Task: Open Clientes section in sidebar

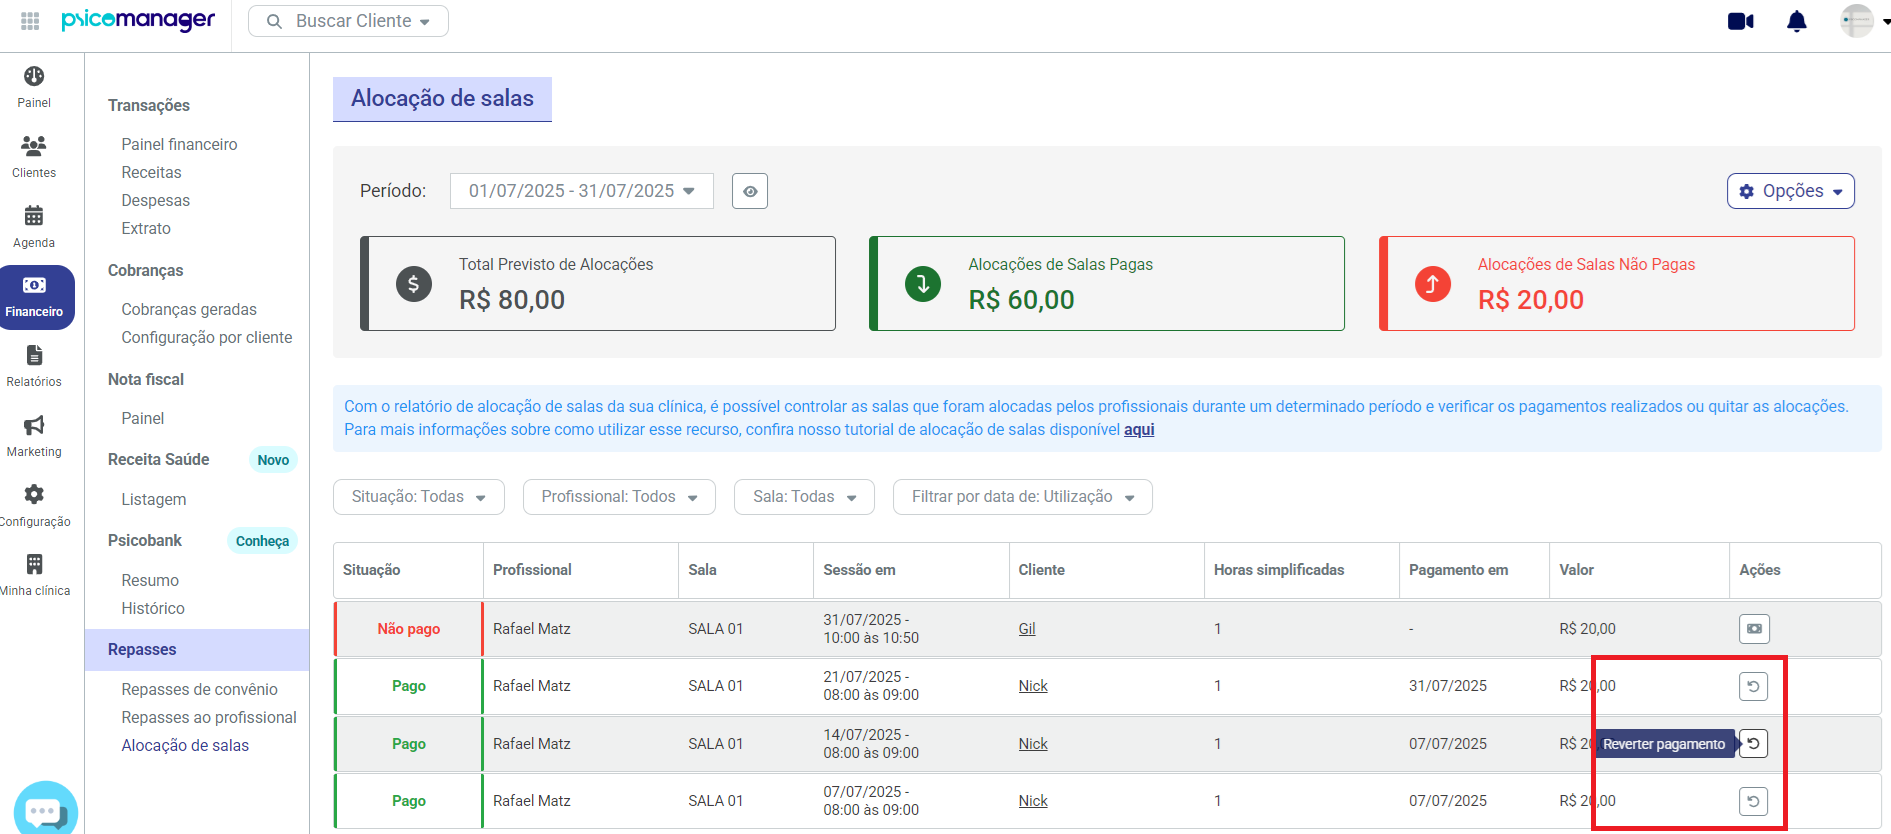Action: click(x=34, y=157)
